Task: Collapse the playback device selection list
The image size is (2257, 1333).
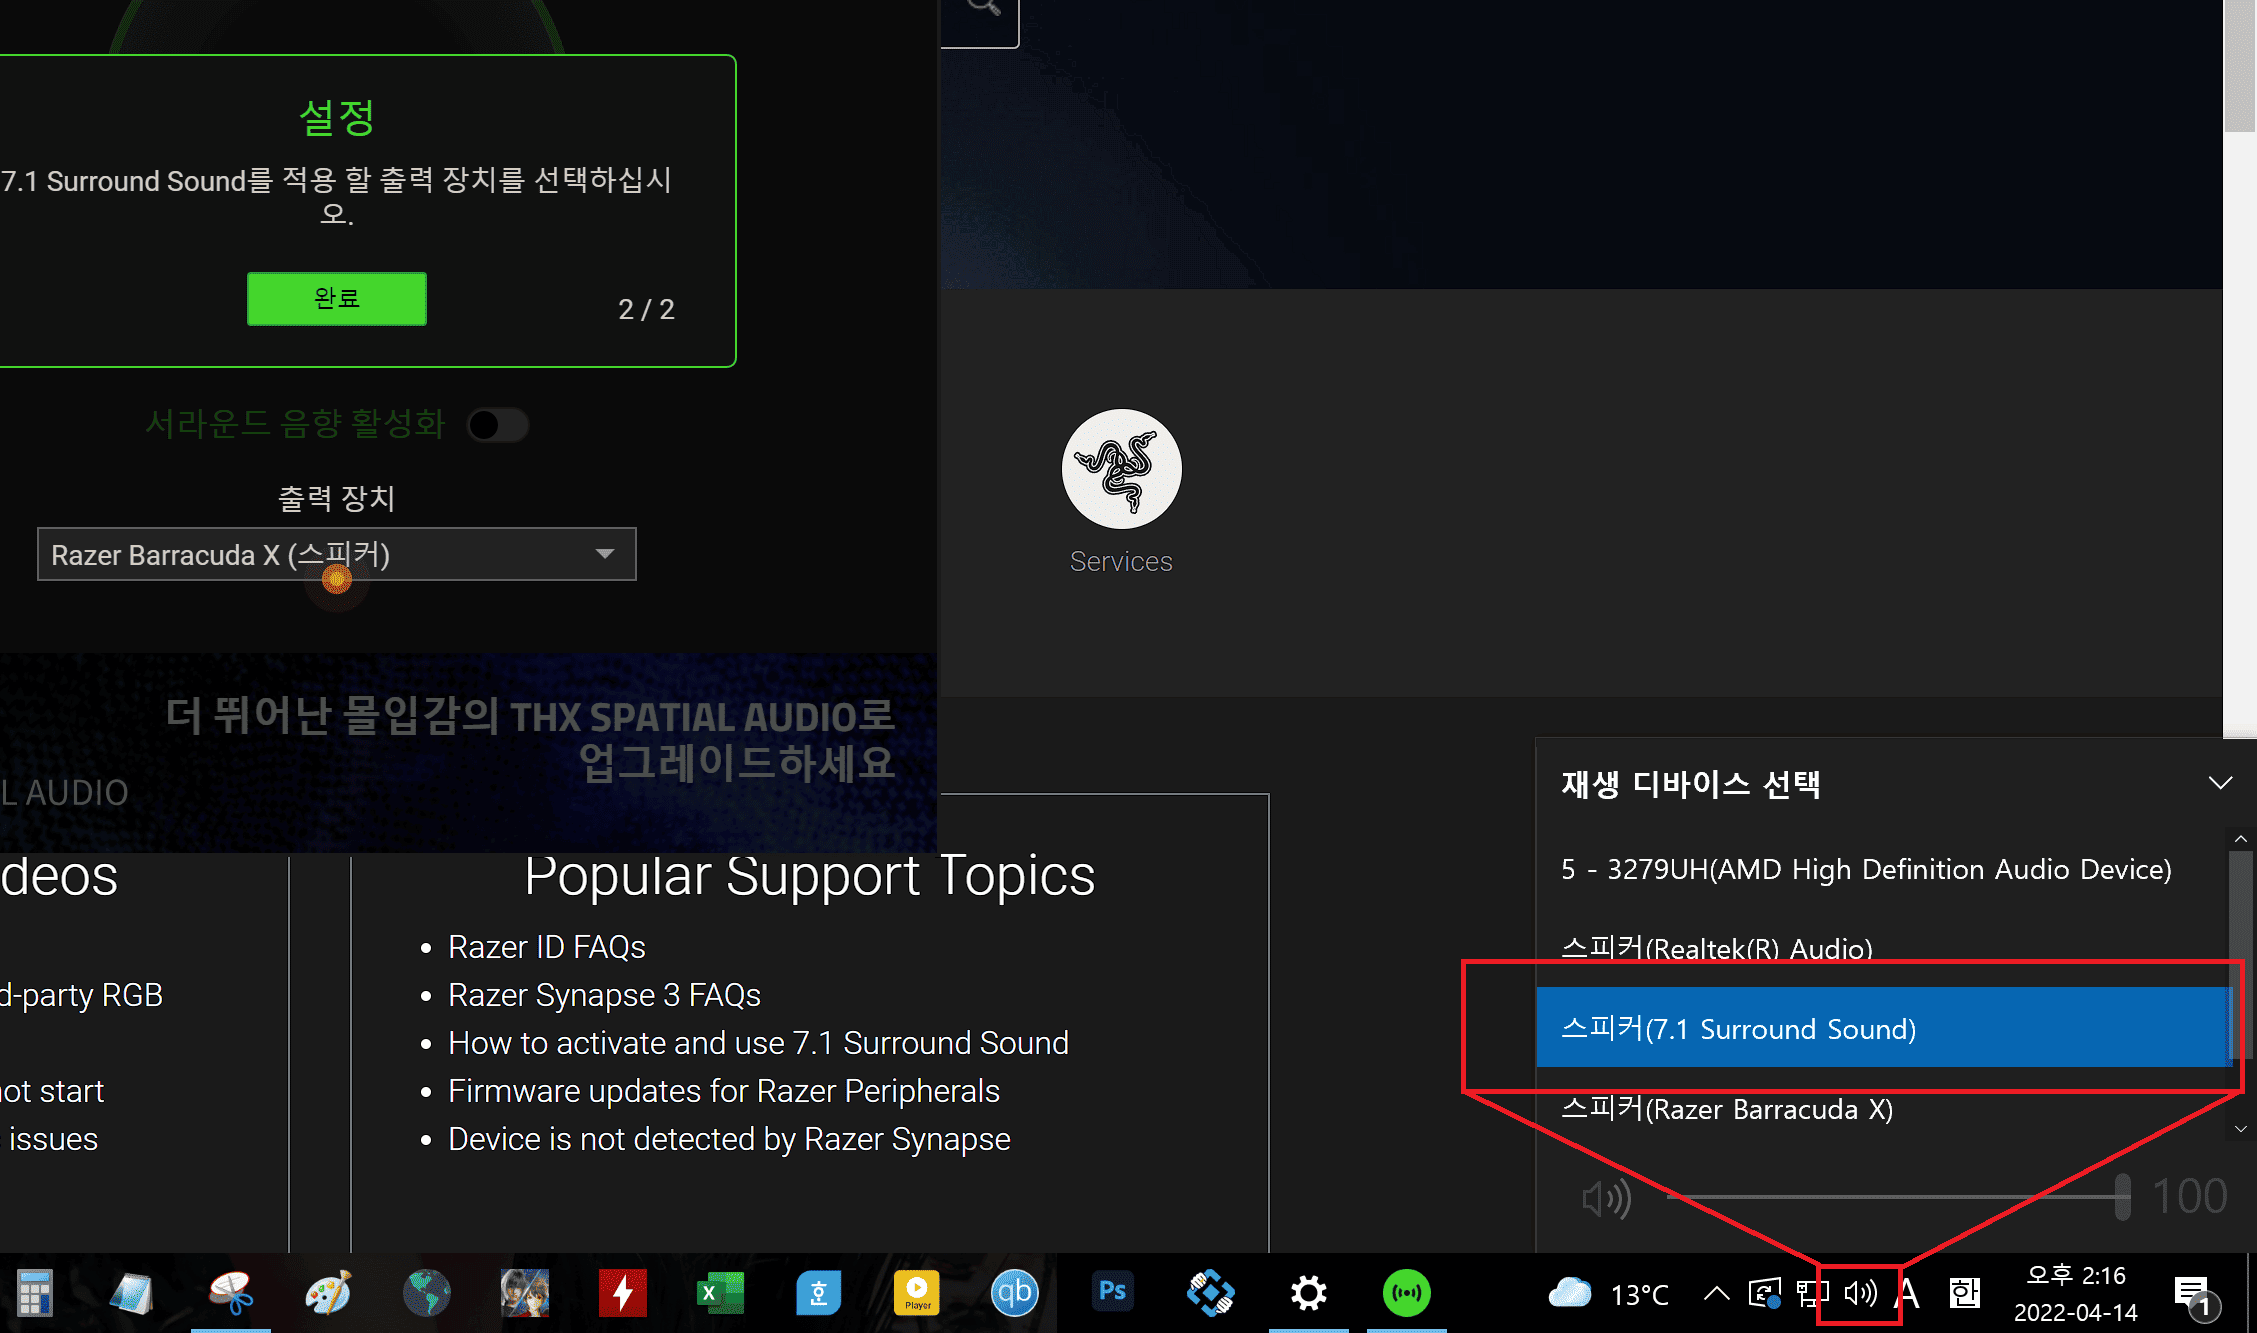Action: [x=2220, y=783]
